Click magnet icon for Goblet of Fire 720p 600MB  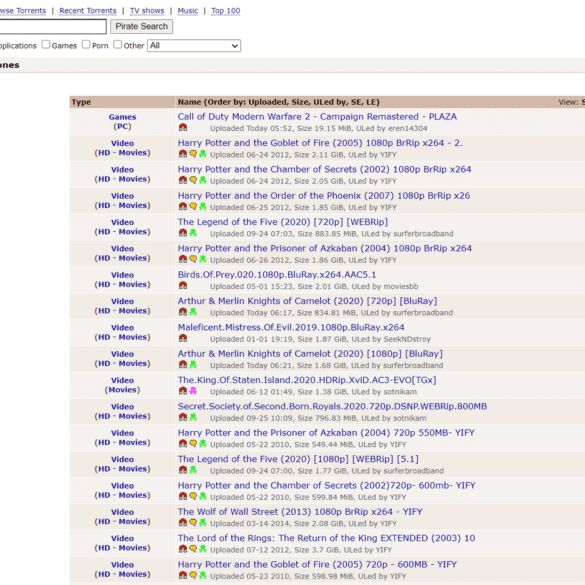click(x=183, y=575)
